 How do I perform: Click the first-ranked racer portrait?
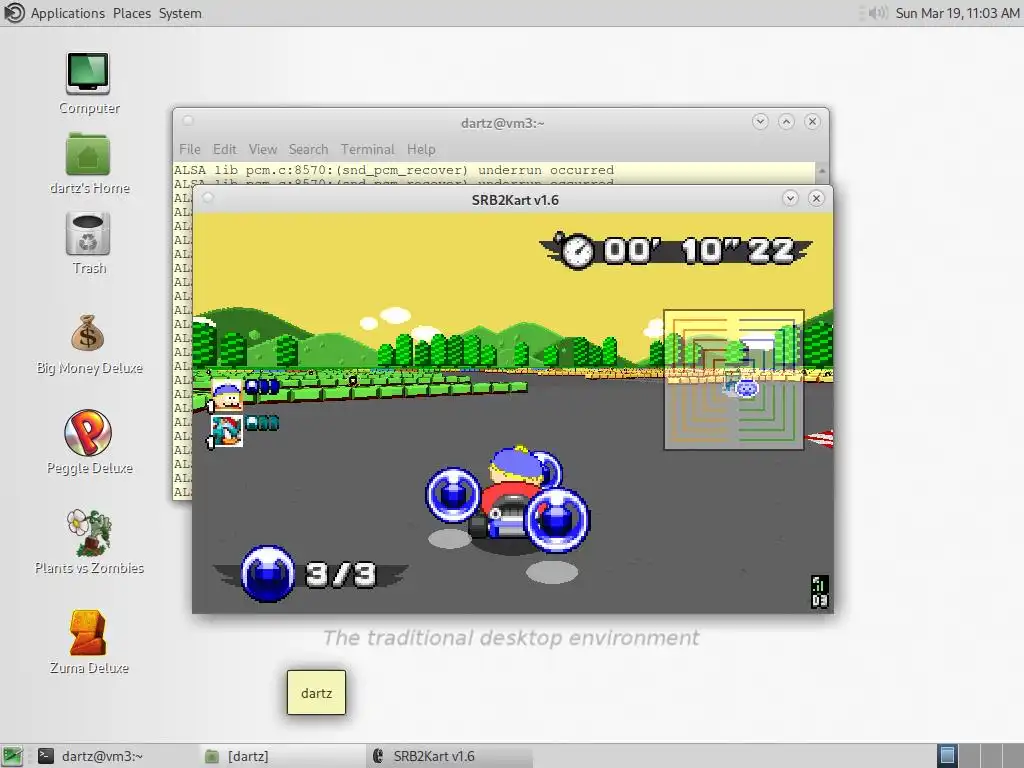click(227, 396)
